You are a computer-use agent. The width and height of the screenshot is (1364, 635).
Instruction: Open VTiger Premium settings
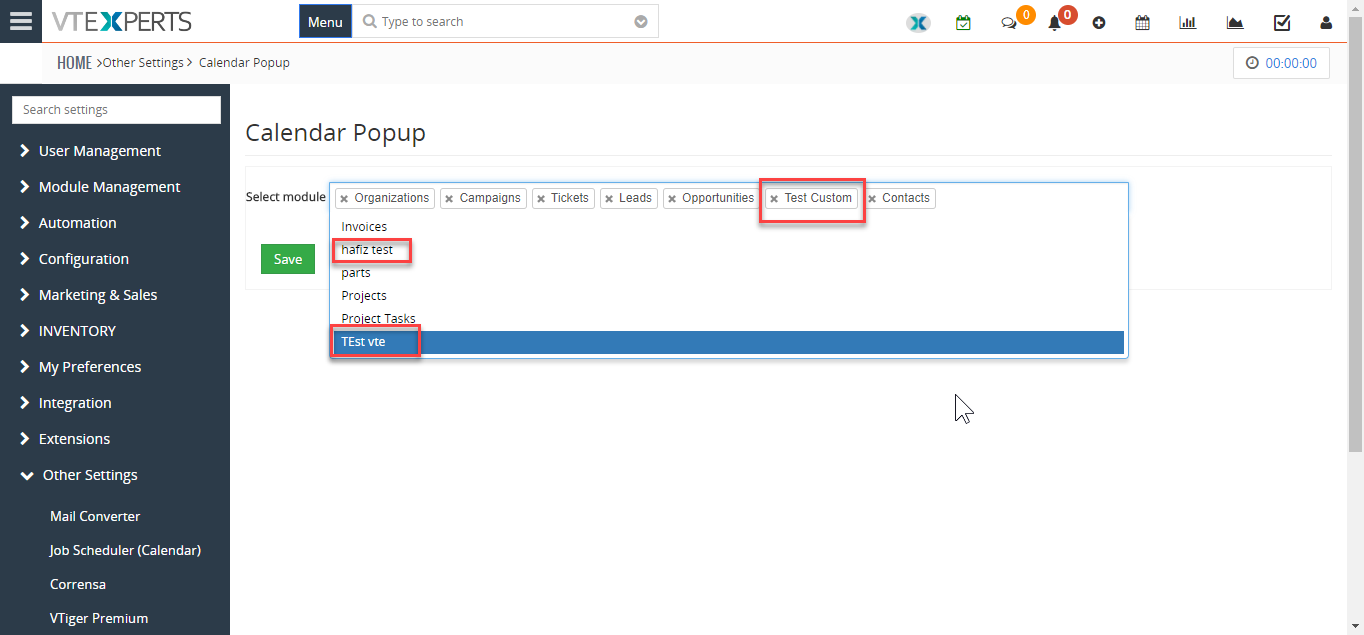tap(99, 618)
